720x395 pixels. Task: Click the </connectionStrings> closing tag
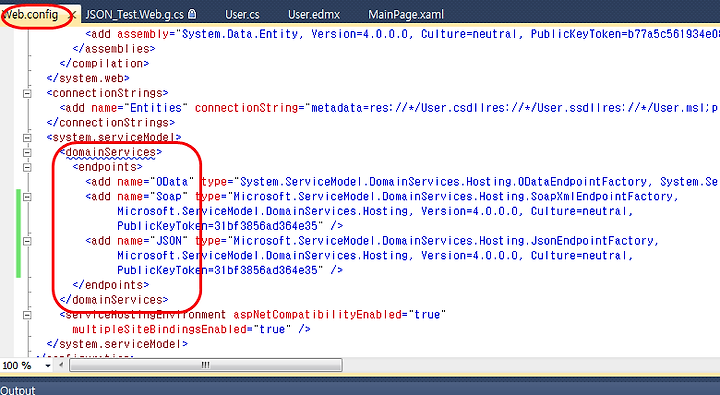pos(111,123)
